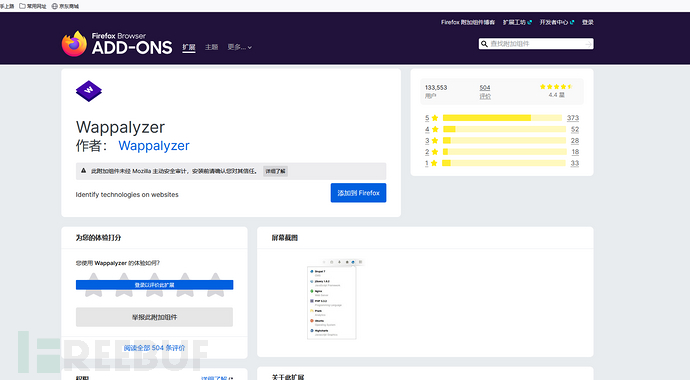Click the 28 three-star count
Screen dimensions: 690x380
[575, 141]
